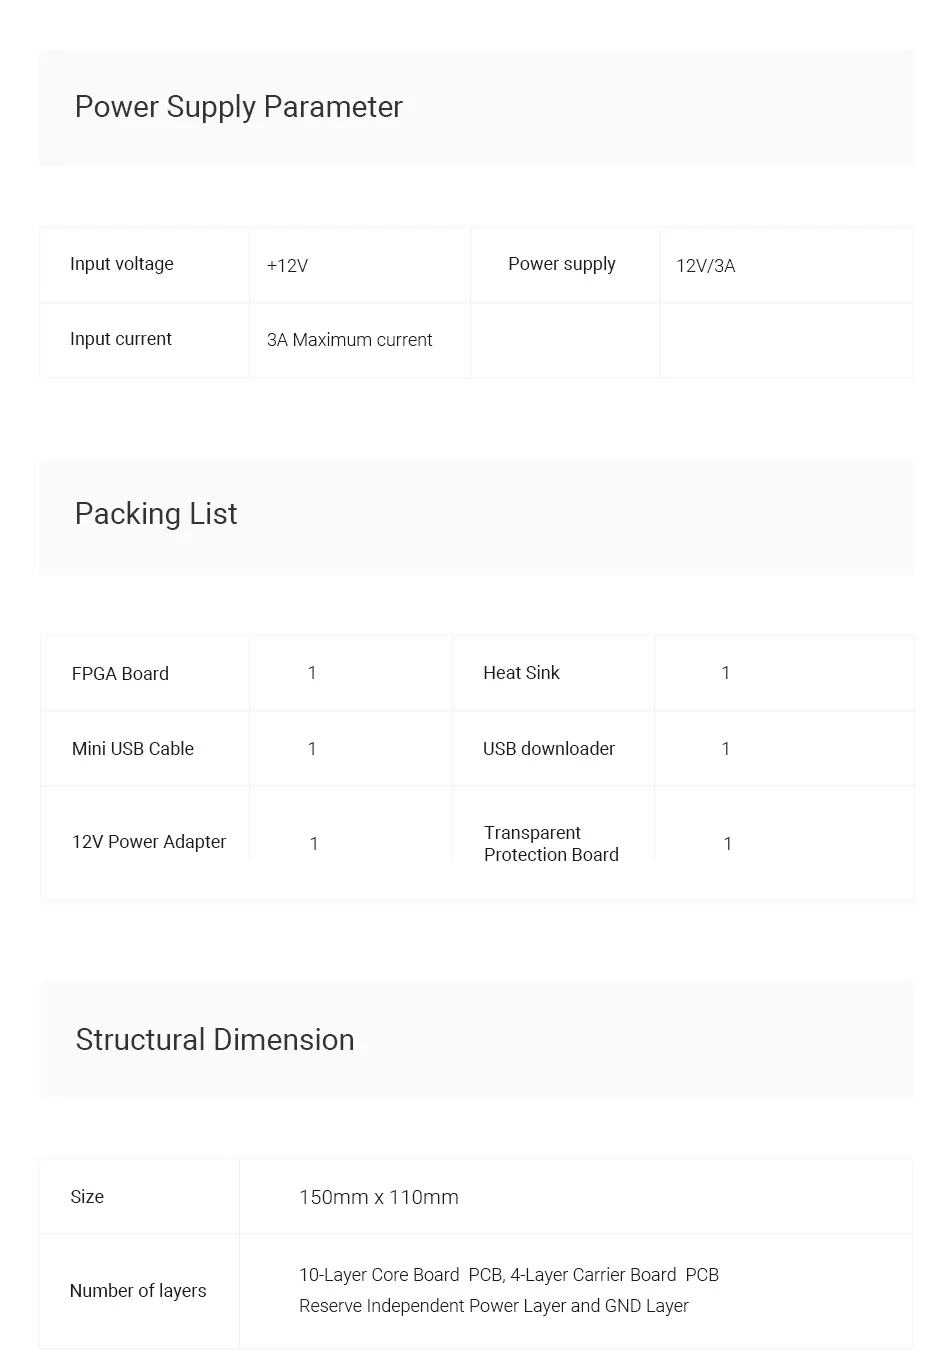Select the Input current label
Screen dimensions: 950x1370
tap(121, 339)
